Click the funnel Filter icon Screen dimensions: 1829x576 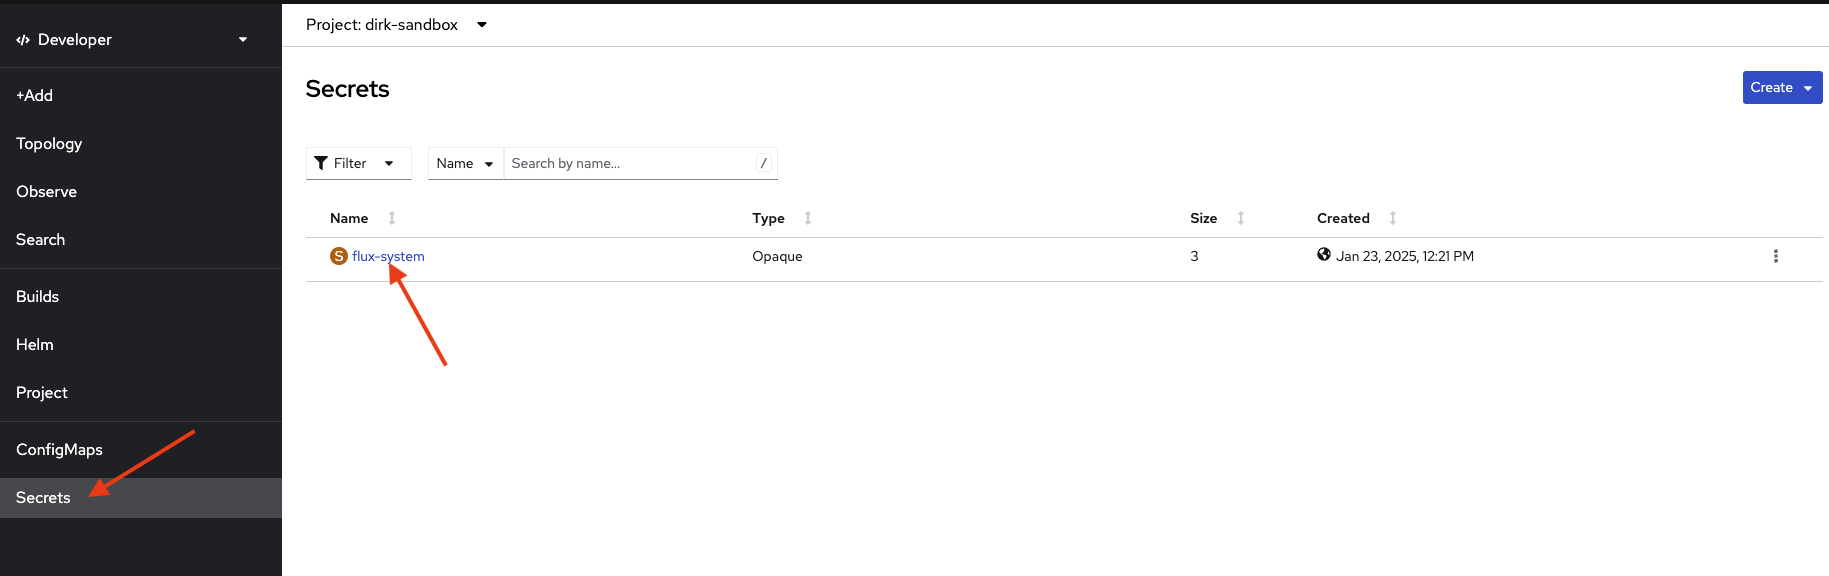point(321,163)
